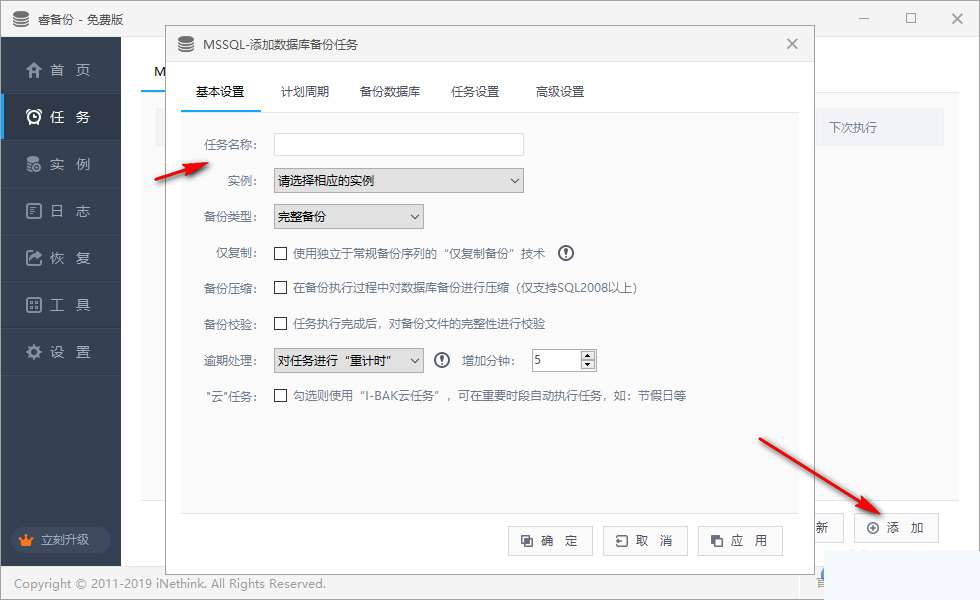The width and height of the screenshot is (980, 600).
Task: Select the Tasks alarm clock icon
Action: click(34, 117)
